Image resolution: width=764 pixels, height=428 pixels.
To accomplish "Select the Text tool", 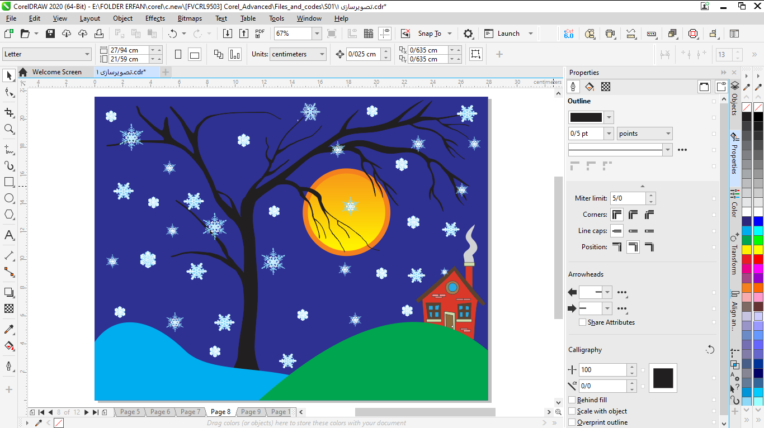I will tap(9, 235).
